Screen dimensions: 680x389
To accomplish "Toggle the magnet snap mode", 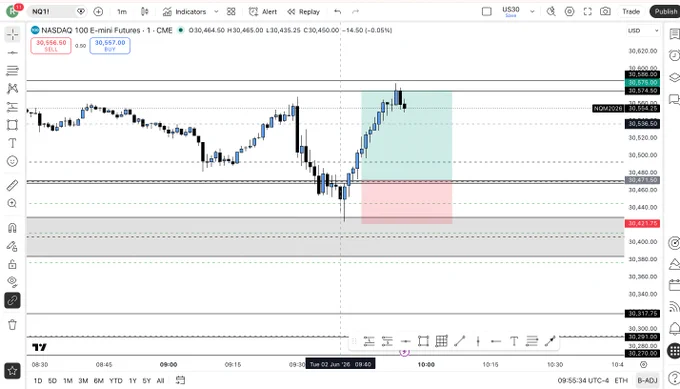I will 12,228.
